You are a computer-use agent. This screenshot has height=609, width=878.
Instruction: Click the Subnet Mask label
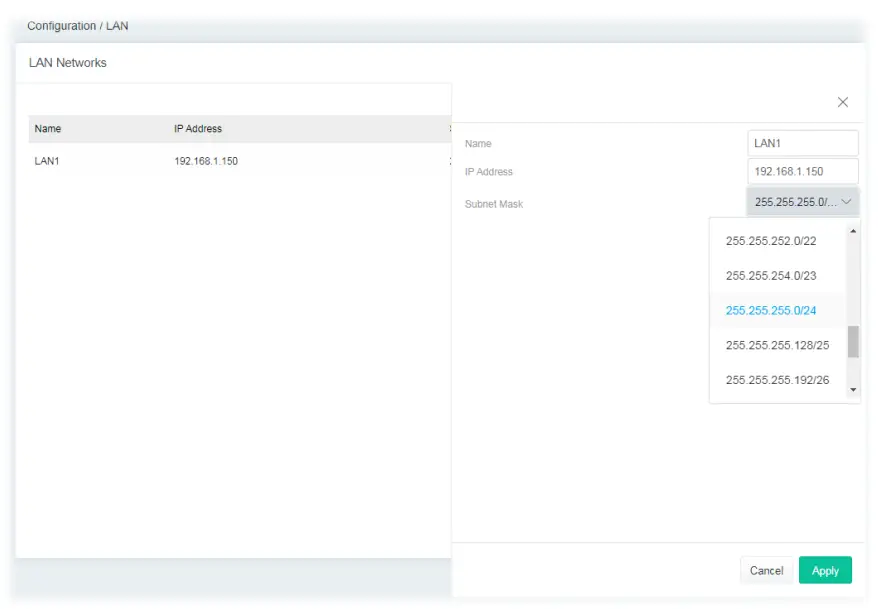[x=494, y=204]
